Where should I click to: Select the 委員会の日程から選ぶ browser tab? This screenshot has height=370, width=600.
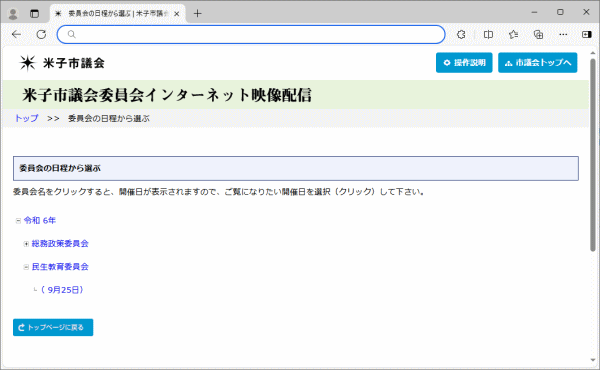[117, 14]
